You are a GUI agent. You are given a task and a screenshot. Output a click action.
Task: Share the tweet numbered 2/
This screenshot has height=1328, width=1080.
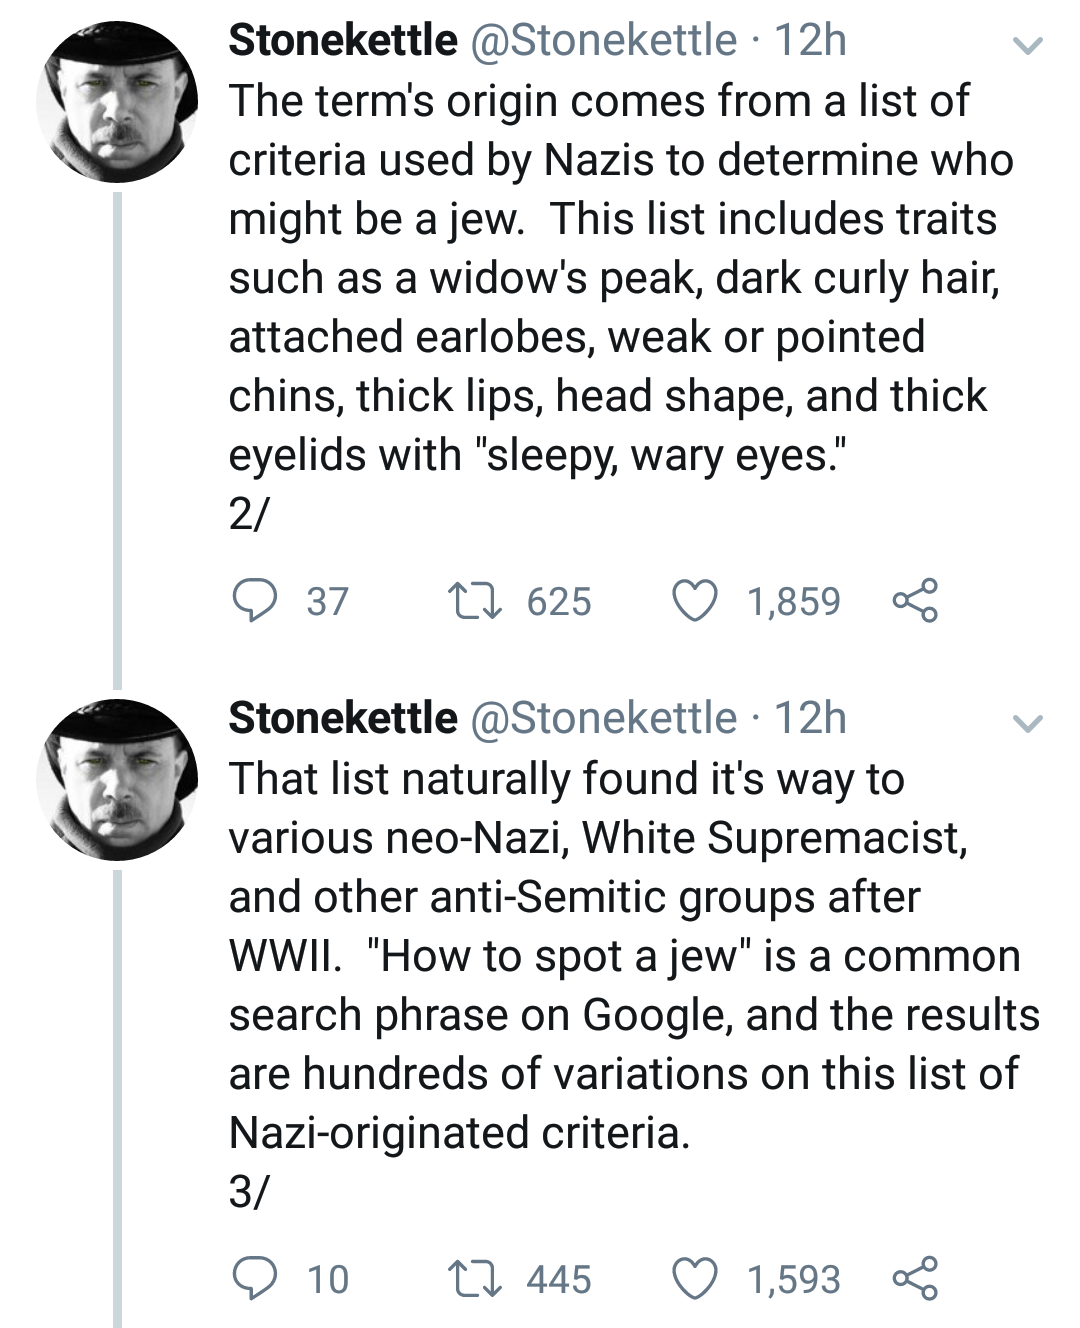pyautogui.click(x=914, y=600)
